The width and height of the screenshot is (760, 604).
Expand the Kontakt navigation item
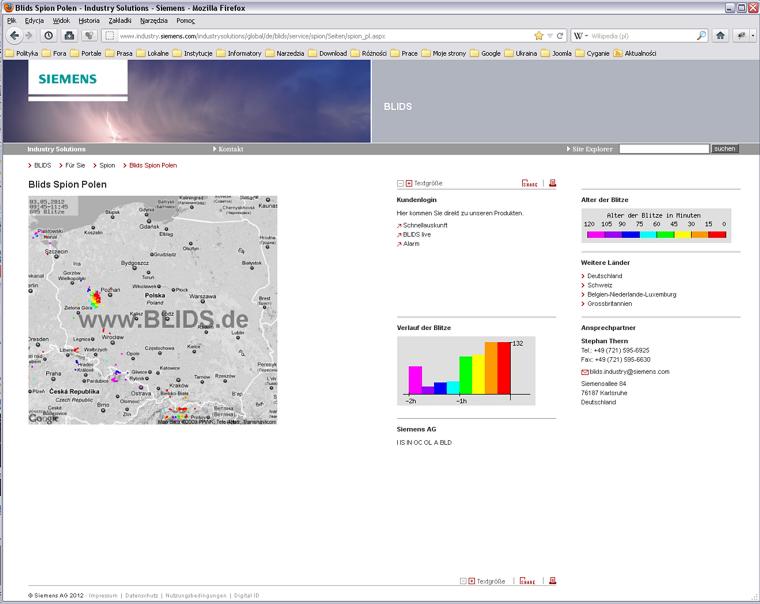pyautogui.click(x=228, y=149)
